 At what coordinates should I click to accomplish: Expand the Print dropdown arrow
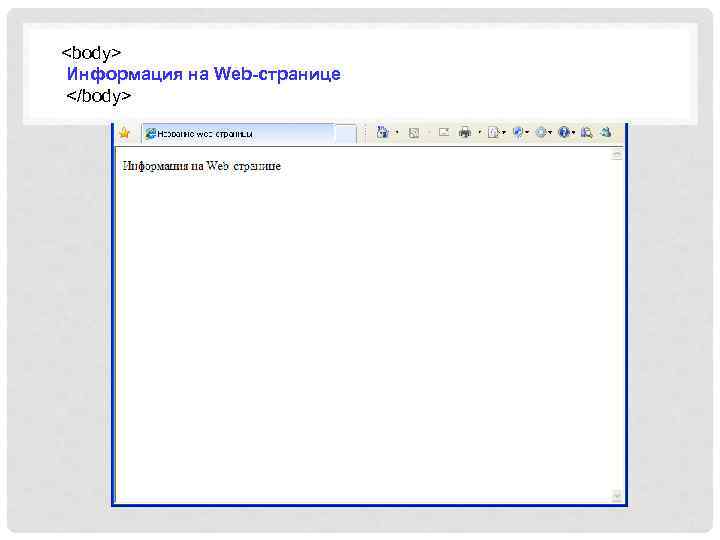[x=480, y=132]
